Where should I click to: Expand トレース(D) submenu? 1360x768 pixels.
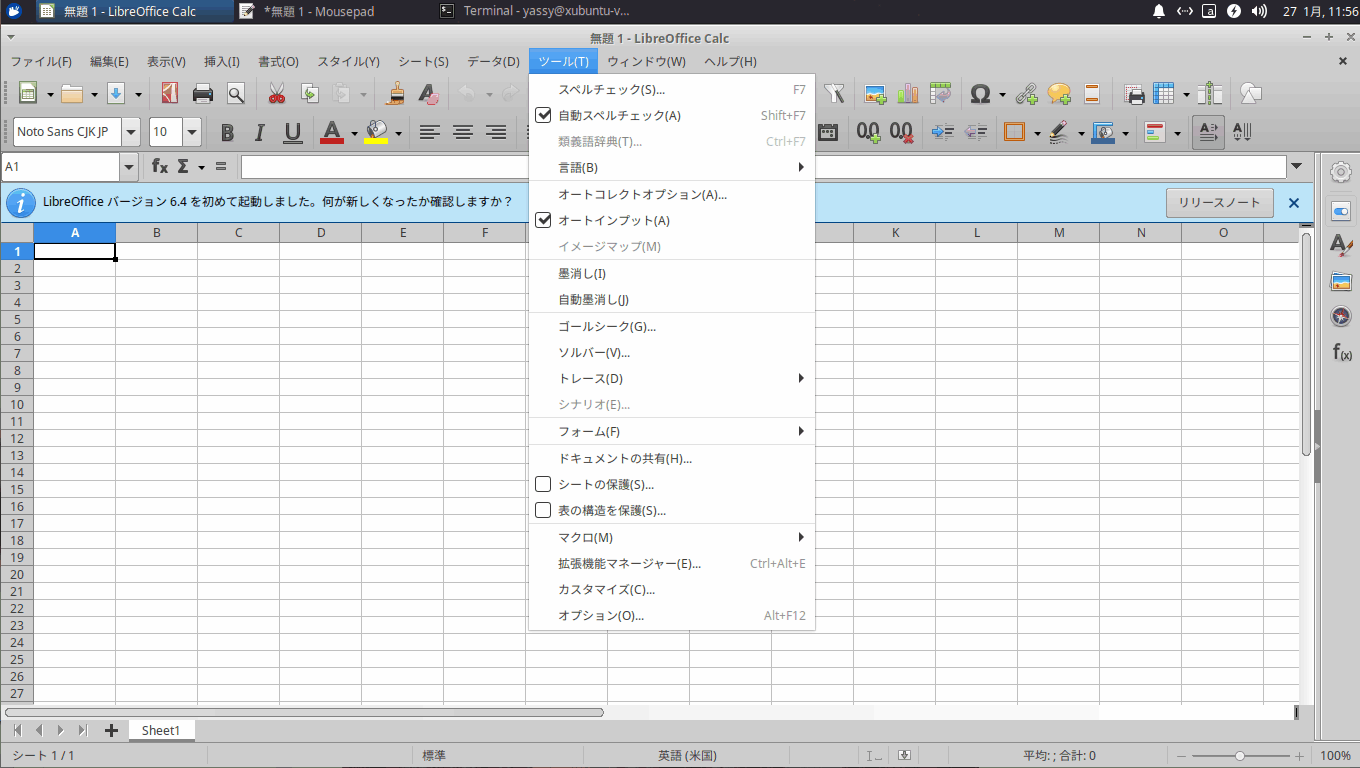(x=671, y=378)
